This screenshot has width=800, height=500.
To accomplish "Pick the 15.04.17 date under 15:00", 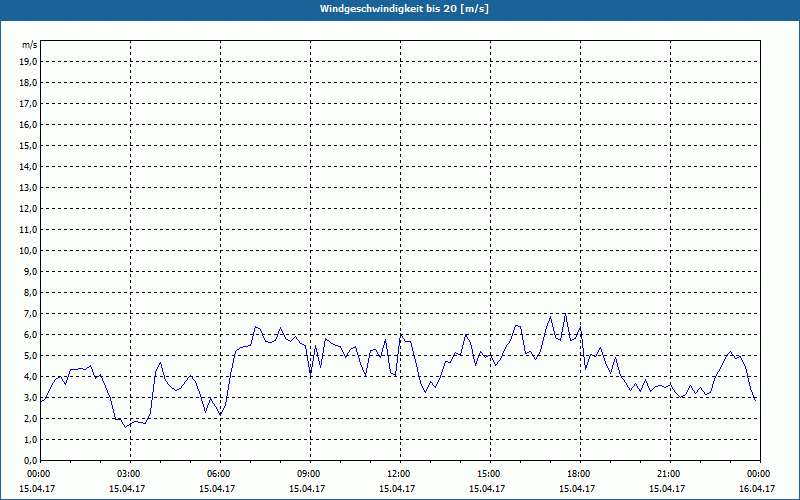I will tap(487, 488).
